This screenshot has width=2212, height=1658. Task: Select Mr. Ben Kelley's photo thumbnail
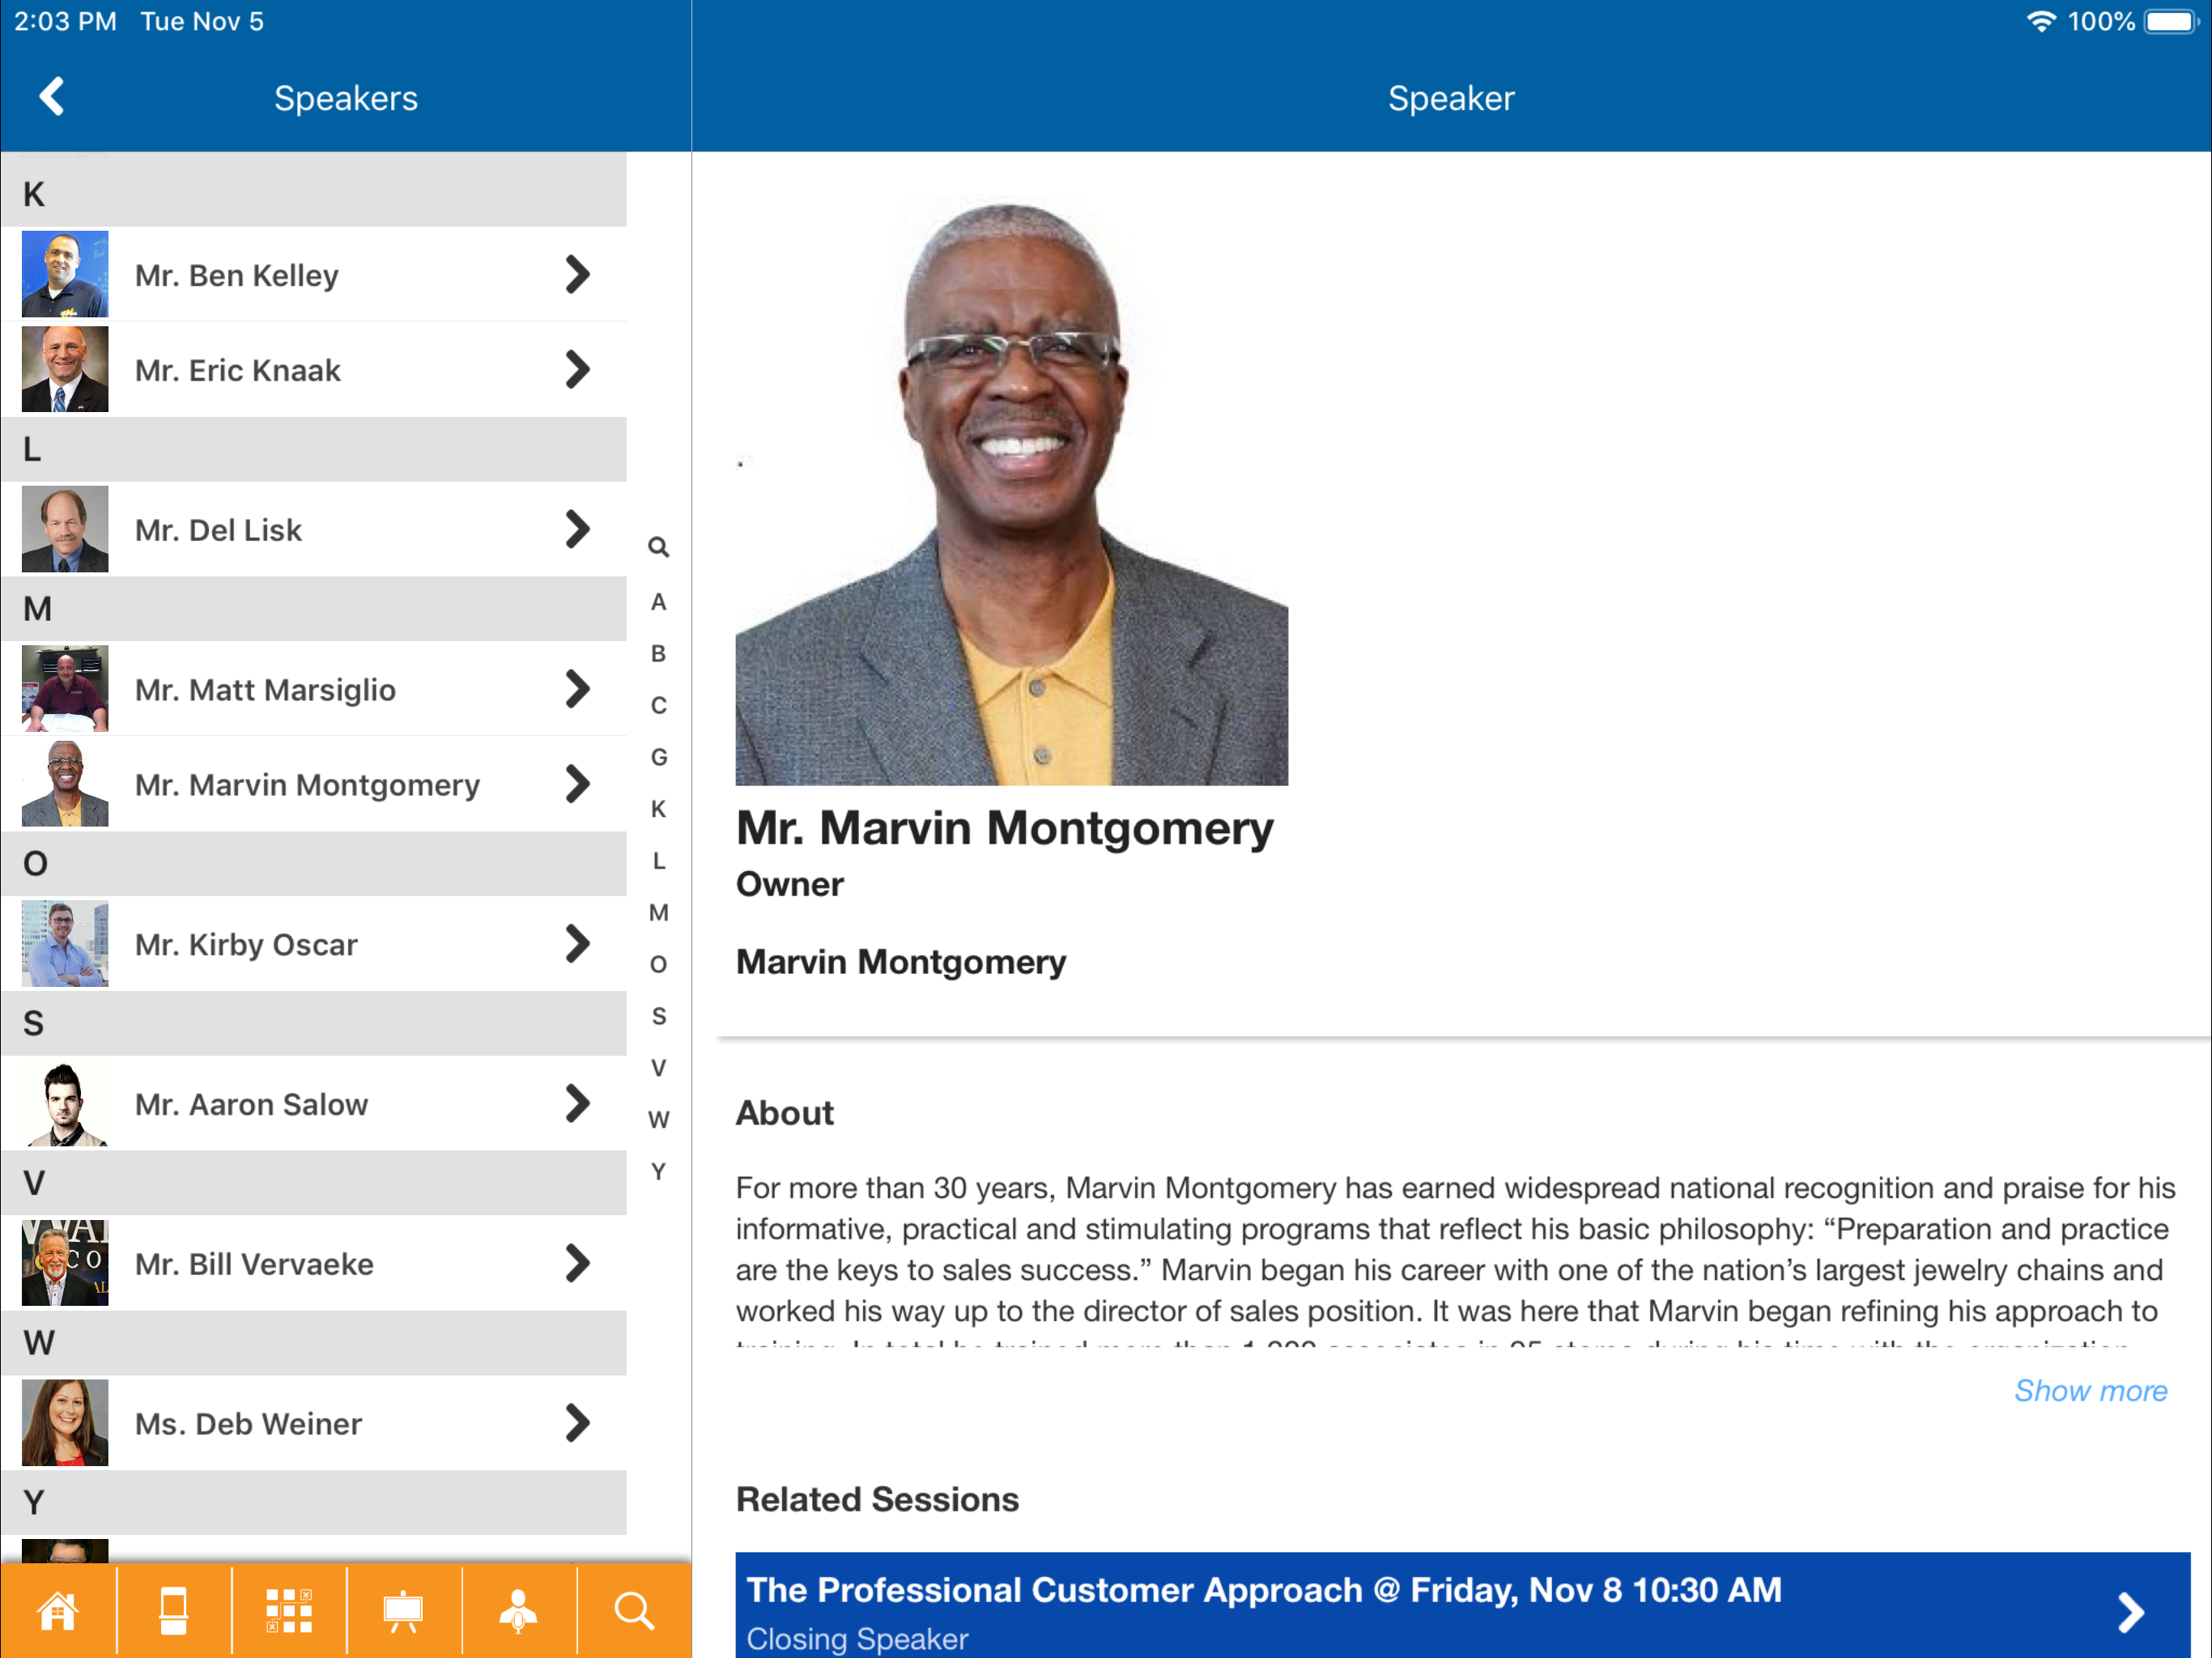[x=65, y=274]
